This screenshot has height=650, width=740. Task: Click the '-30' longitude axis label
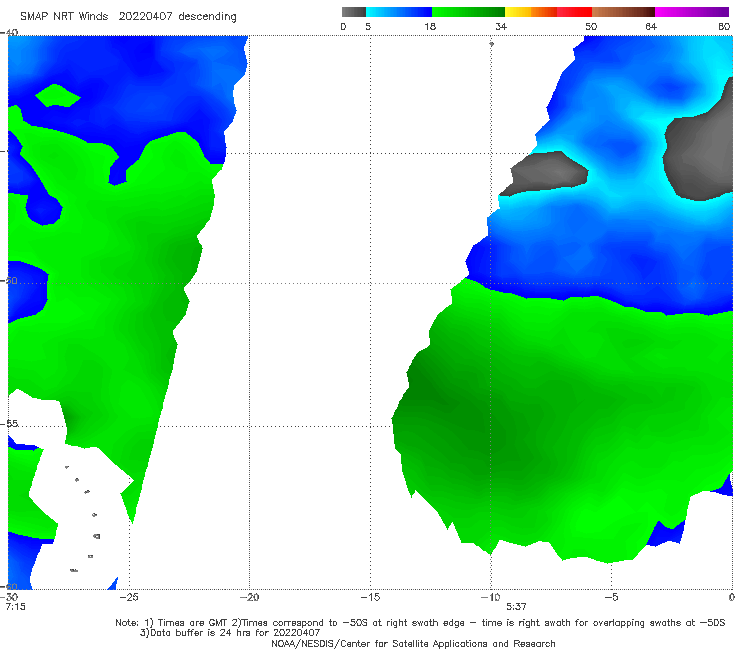[x=9, y=597]
